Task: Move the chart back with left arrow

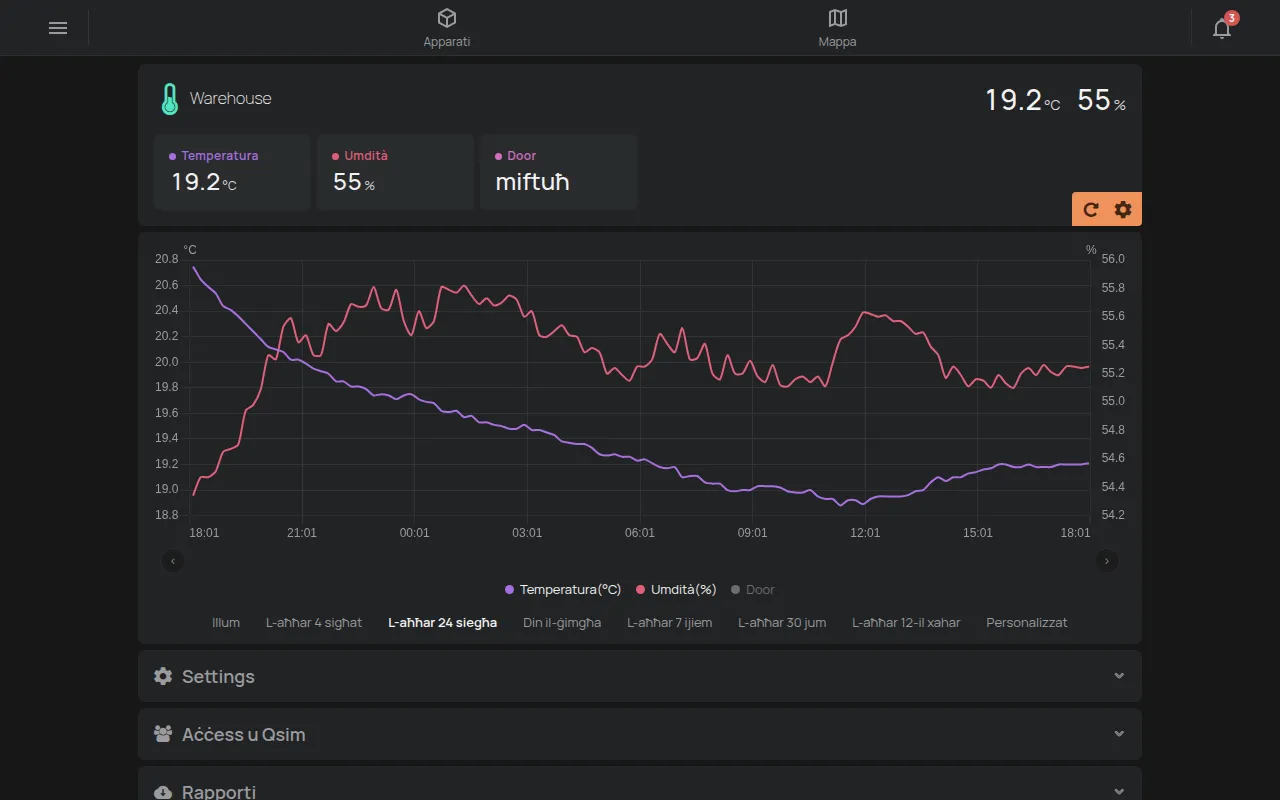Action: 173,561
